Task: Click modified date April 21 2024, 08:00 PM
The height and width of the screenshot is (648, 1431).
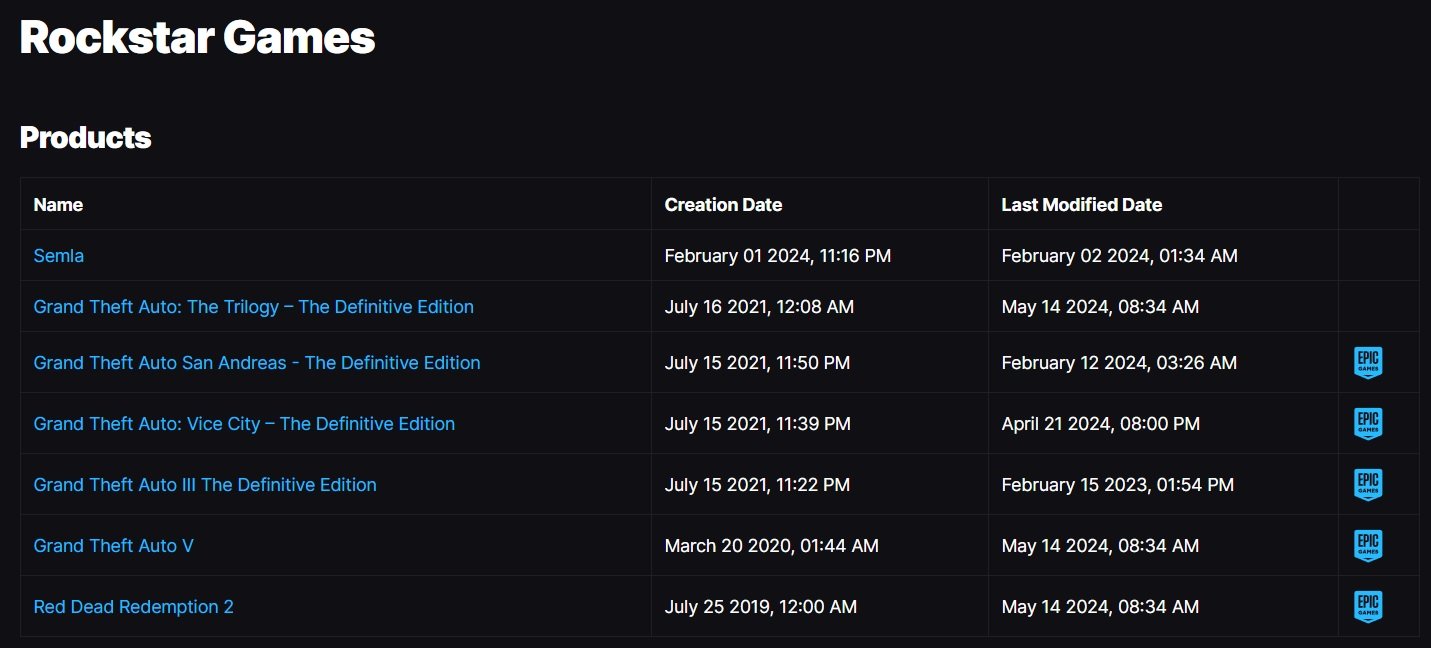Action: coord(1101,424)
